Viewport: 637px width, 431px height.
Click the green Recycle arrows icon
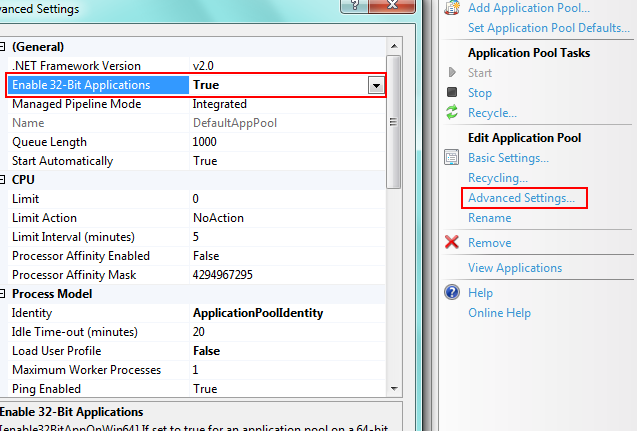coord(452,112)
